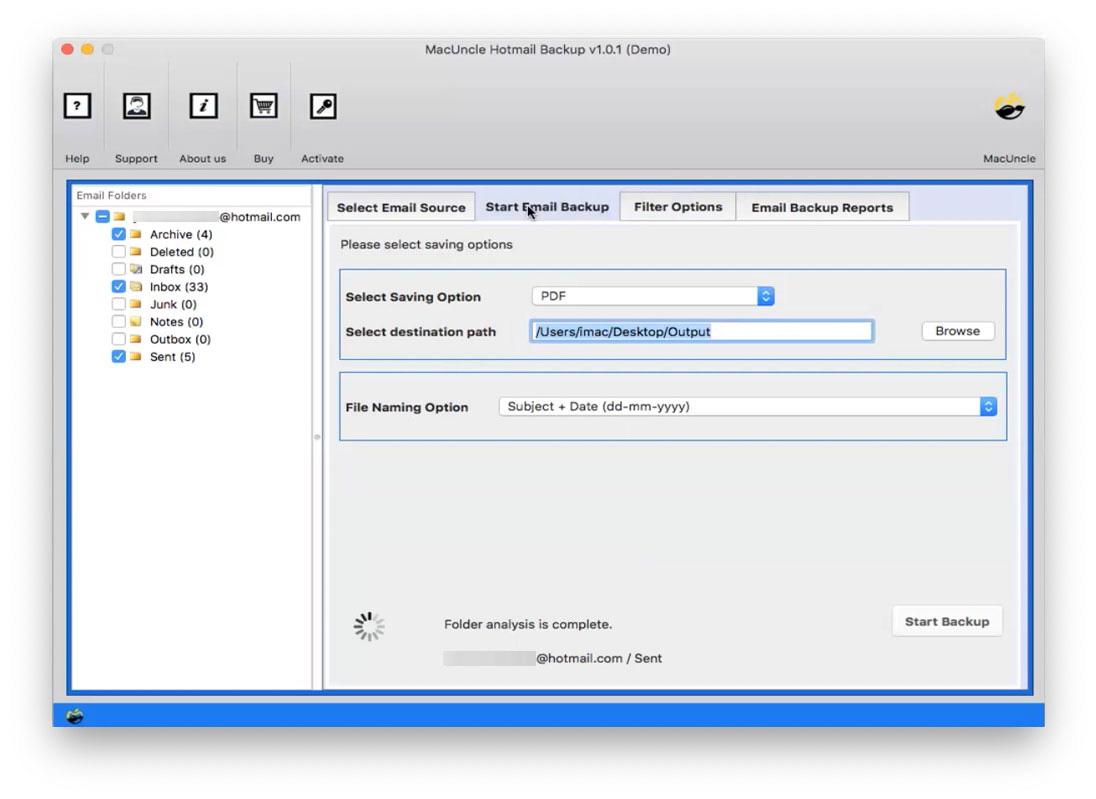Viewport: 1096px width, 799px height.
Task: Click the folder analysis progress spinner
Action: pos(370,624)
